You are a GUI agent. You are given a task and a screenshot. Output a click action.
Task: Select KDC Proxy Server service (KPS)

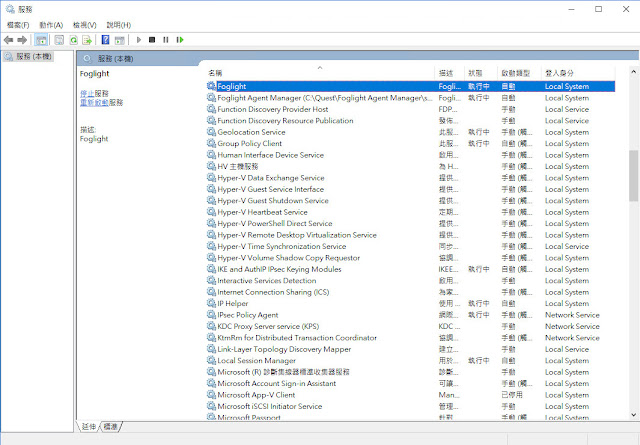click(410, 326)
